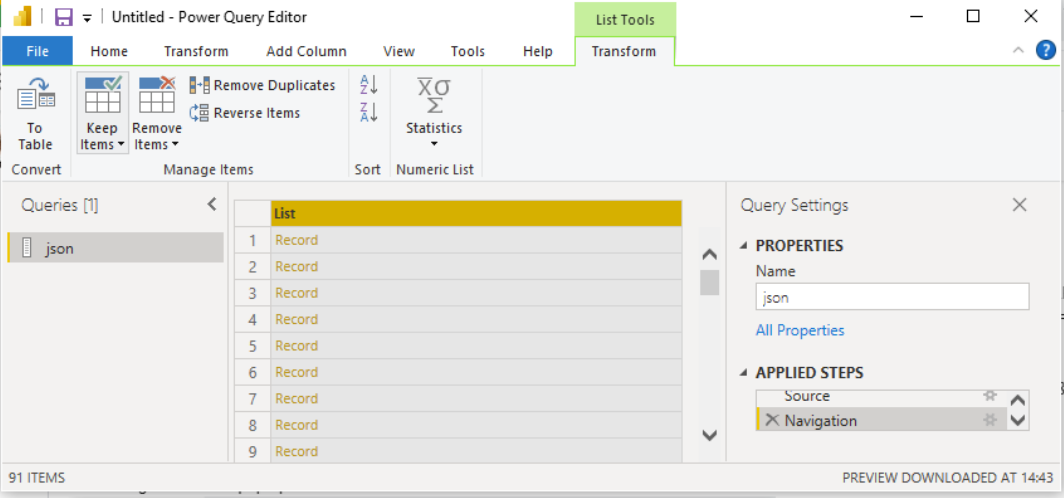Screen dimensions: 1064x498
Task: Collapse the PROPERTIES section
Action: (x=746, y=246)
